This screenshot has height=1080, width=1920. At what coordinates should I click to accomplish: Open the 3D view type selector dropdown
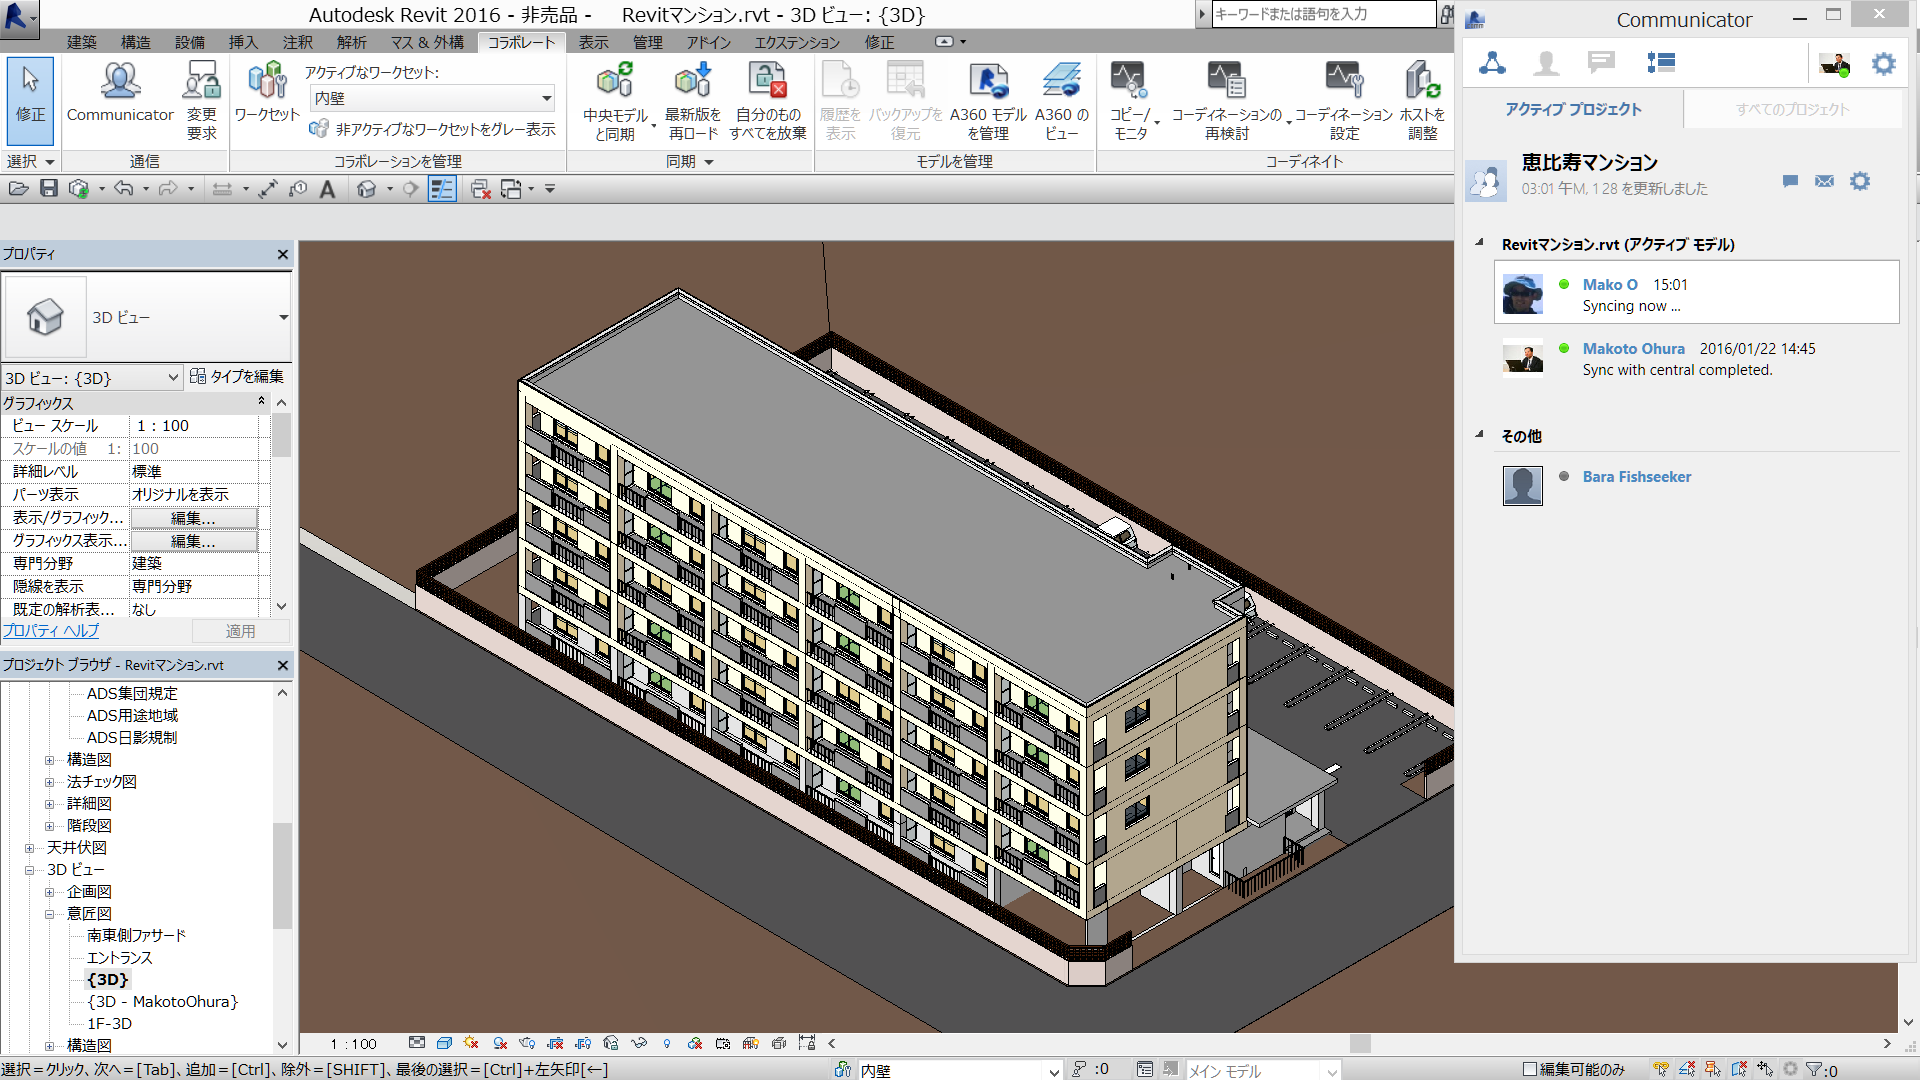click(x=283, y=318)
